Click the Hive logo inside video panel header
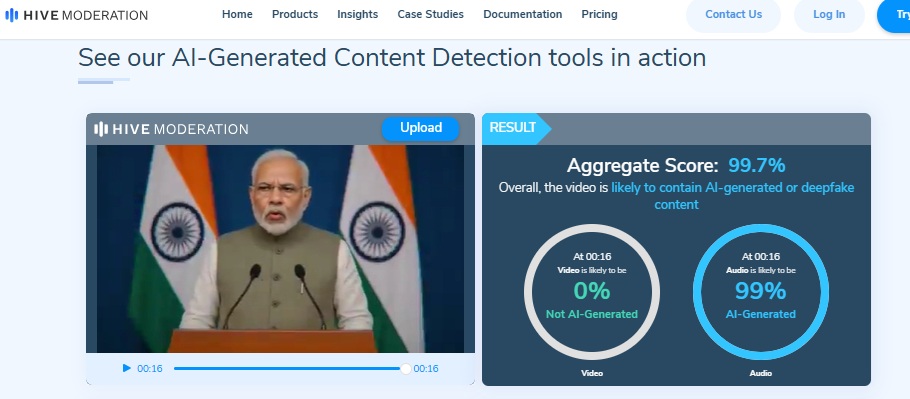The width and height of the screenshot is (910, 399). 171,129
